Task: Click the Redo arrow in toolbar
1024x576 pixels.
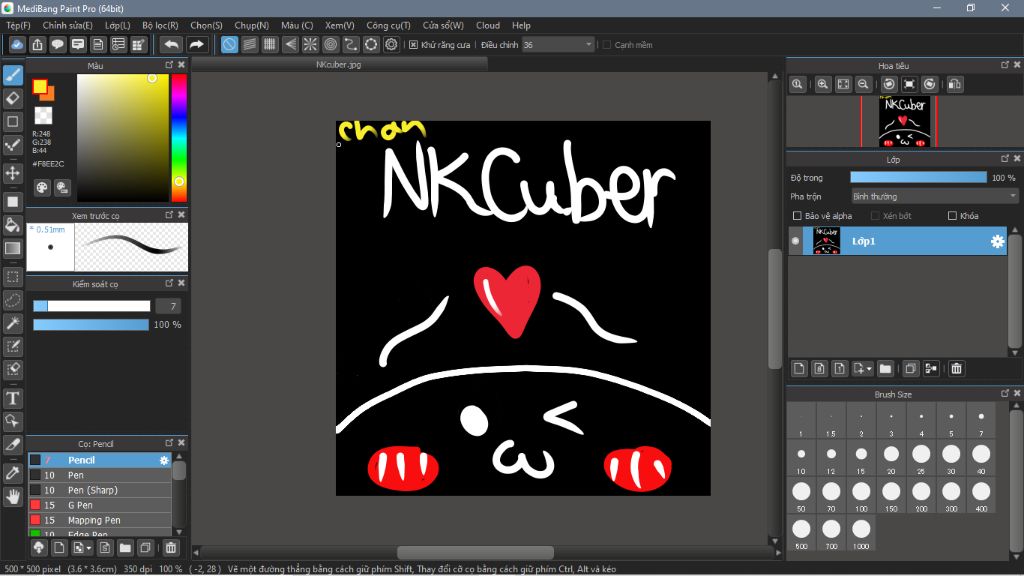Action: tap(196, 44)
